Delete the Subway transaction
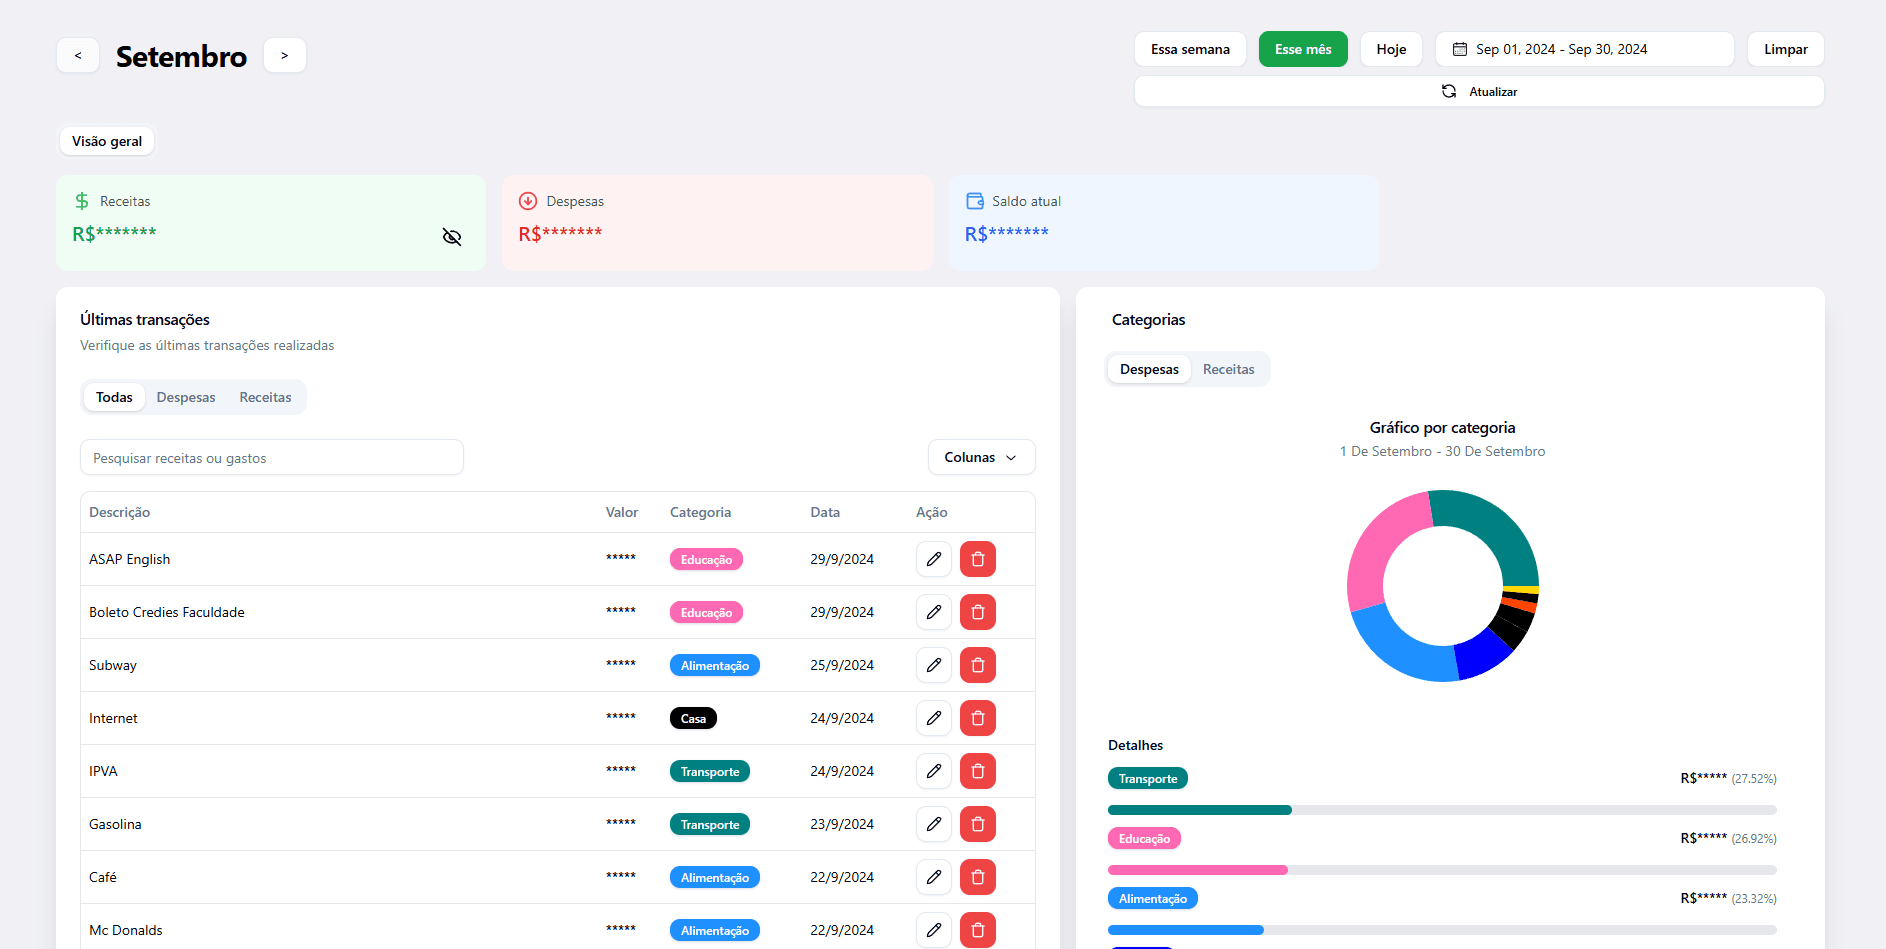The height and width of the screenshot is (949, 1886). (978, 665)
